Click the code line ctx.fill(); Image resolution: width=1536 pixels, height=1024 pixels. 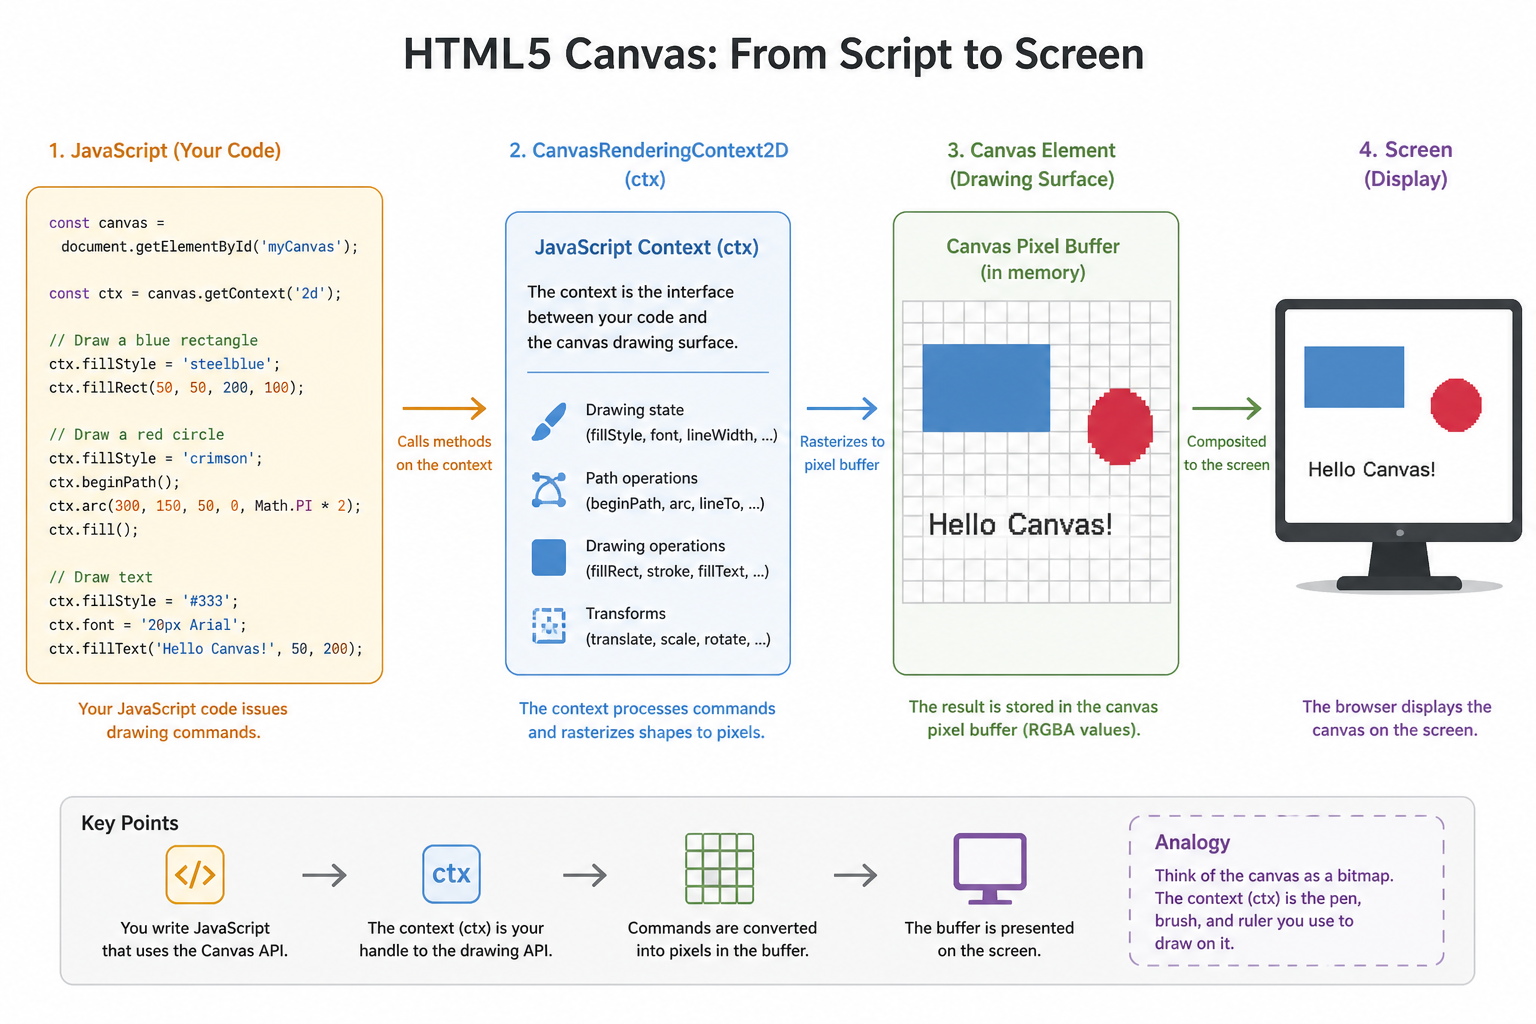(x=94, y=530)
